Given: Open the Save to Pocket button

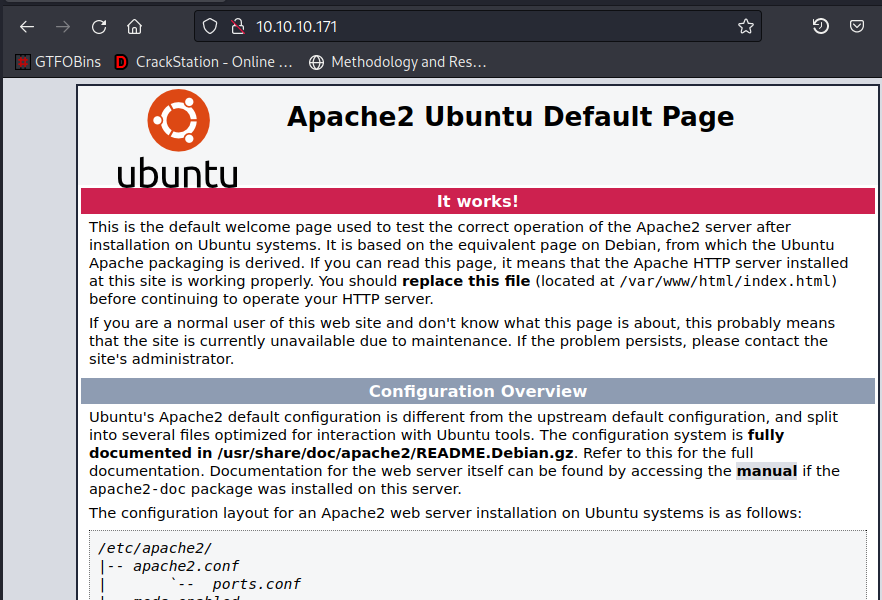Looking at the screenshot, I should click(x=857, y=26).
